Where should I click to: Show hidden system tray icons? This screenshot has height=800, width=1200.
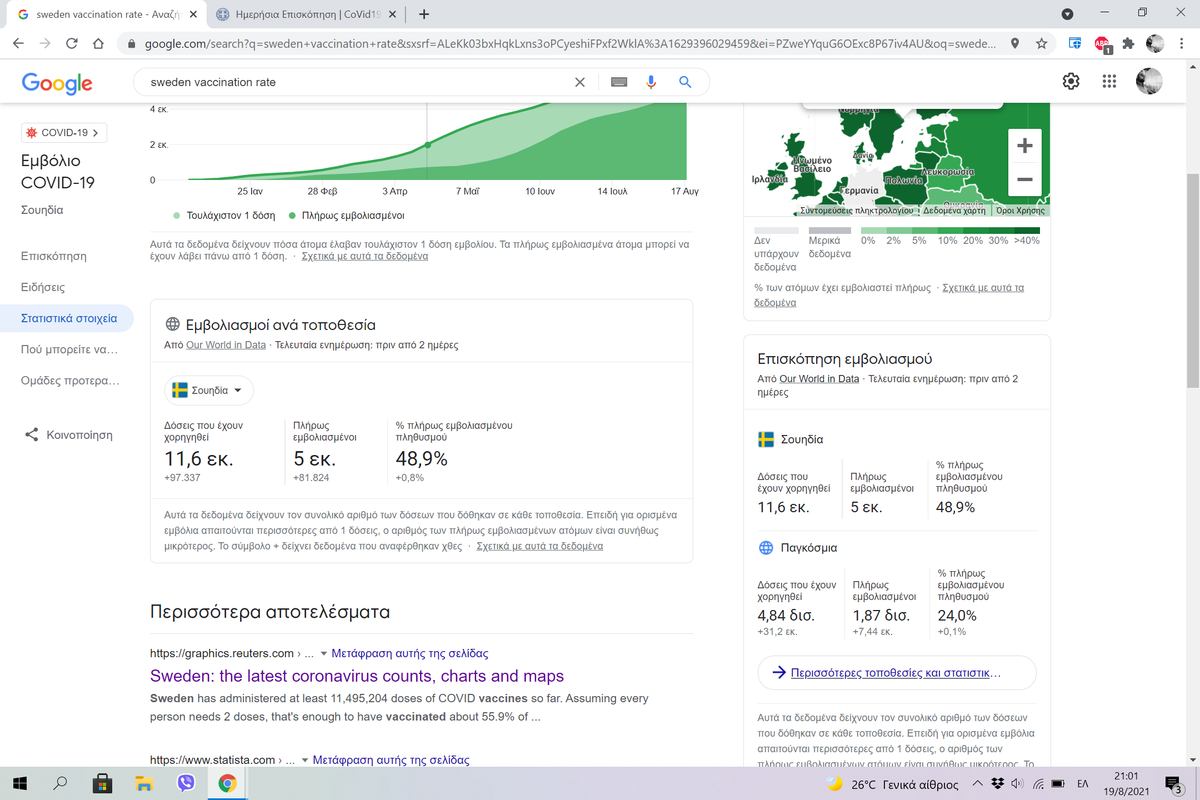pyautogui.click(x=979, y=784)
